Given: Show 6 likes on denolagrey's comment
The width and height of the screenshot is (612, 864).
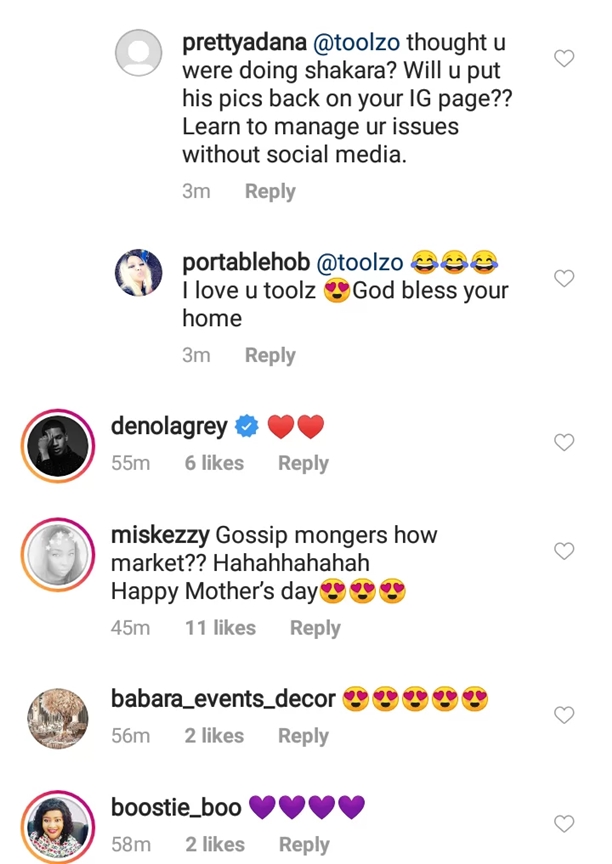Looking at the screenshot, I should pos(214,463).
